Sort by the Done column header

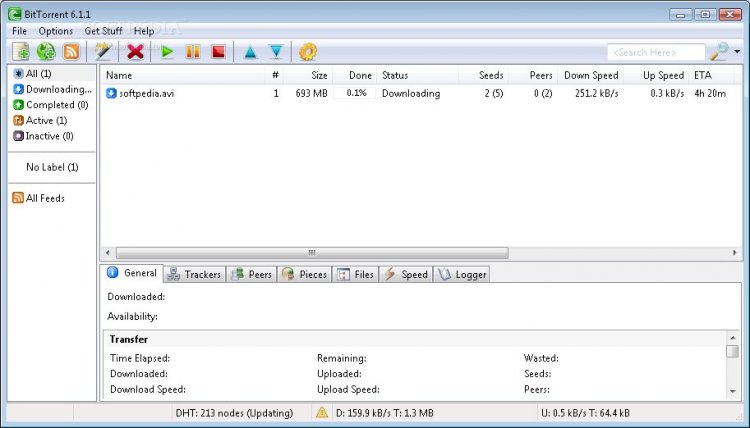coord(354,76)
